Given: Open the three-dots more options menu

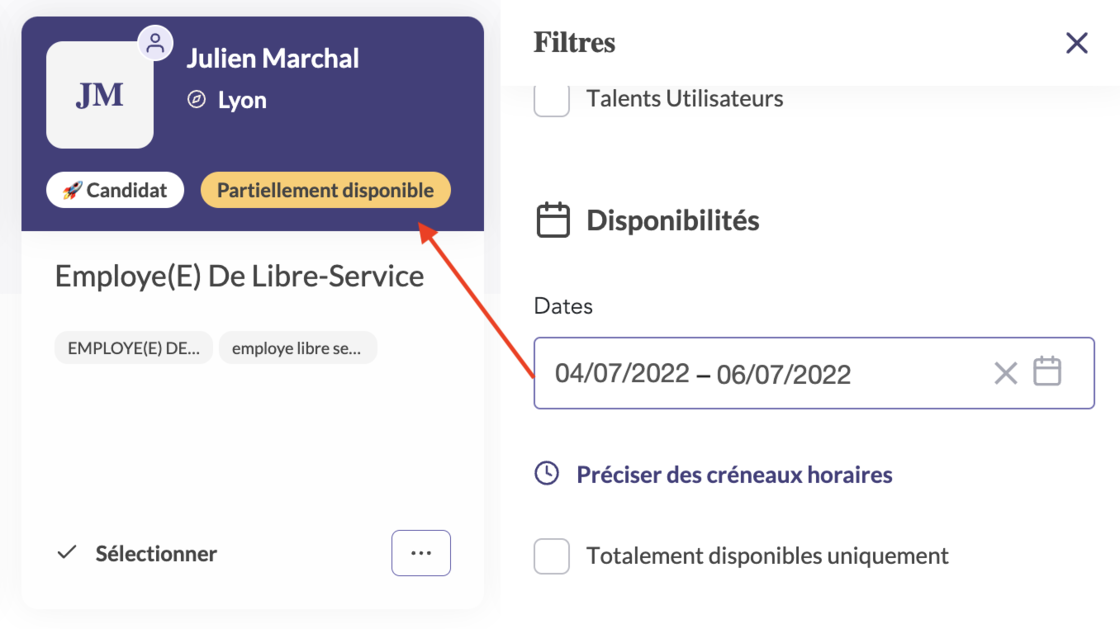Looking at the screenshot, I should [421, 553].
